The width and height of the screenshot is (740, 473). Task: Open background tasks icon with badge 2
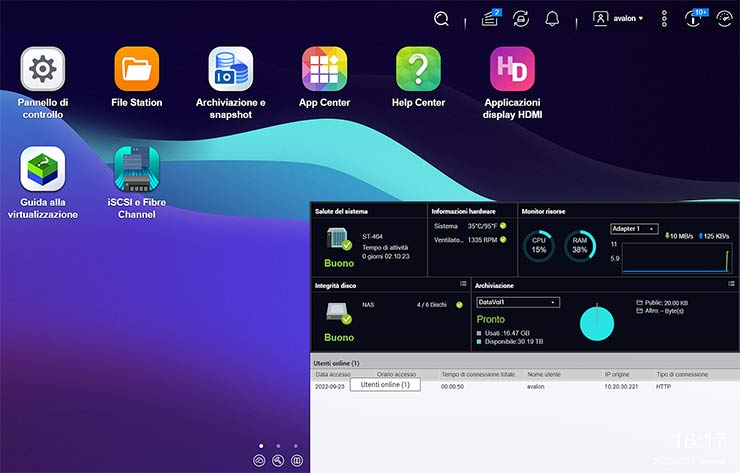click(x=490, y=18)
